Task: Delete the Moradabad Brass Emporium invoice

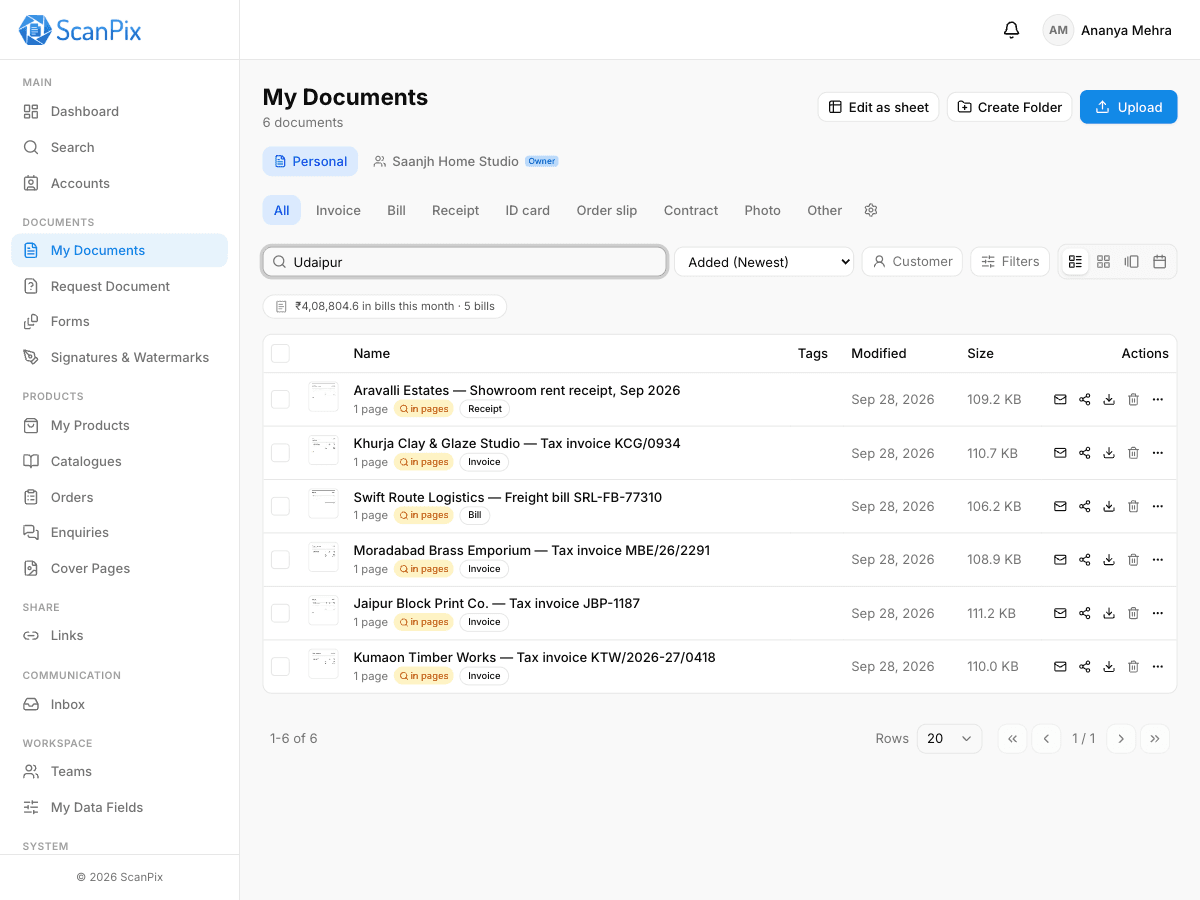Action: tap(1133, 560)
